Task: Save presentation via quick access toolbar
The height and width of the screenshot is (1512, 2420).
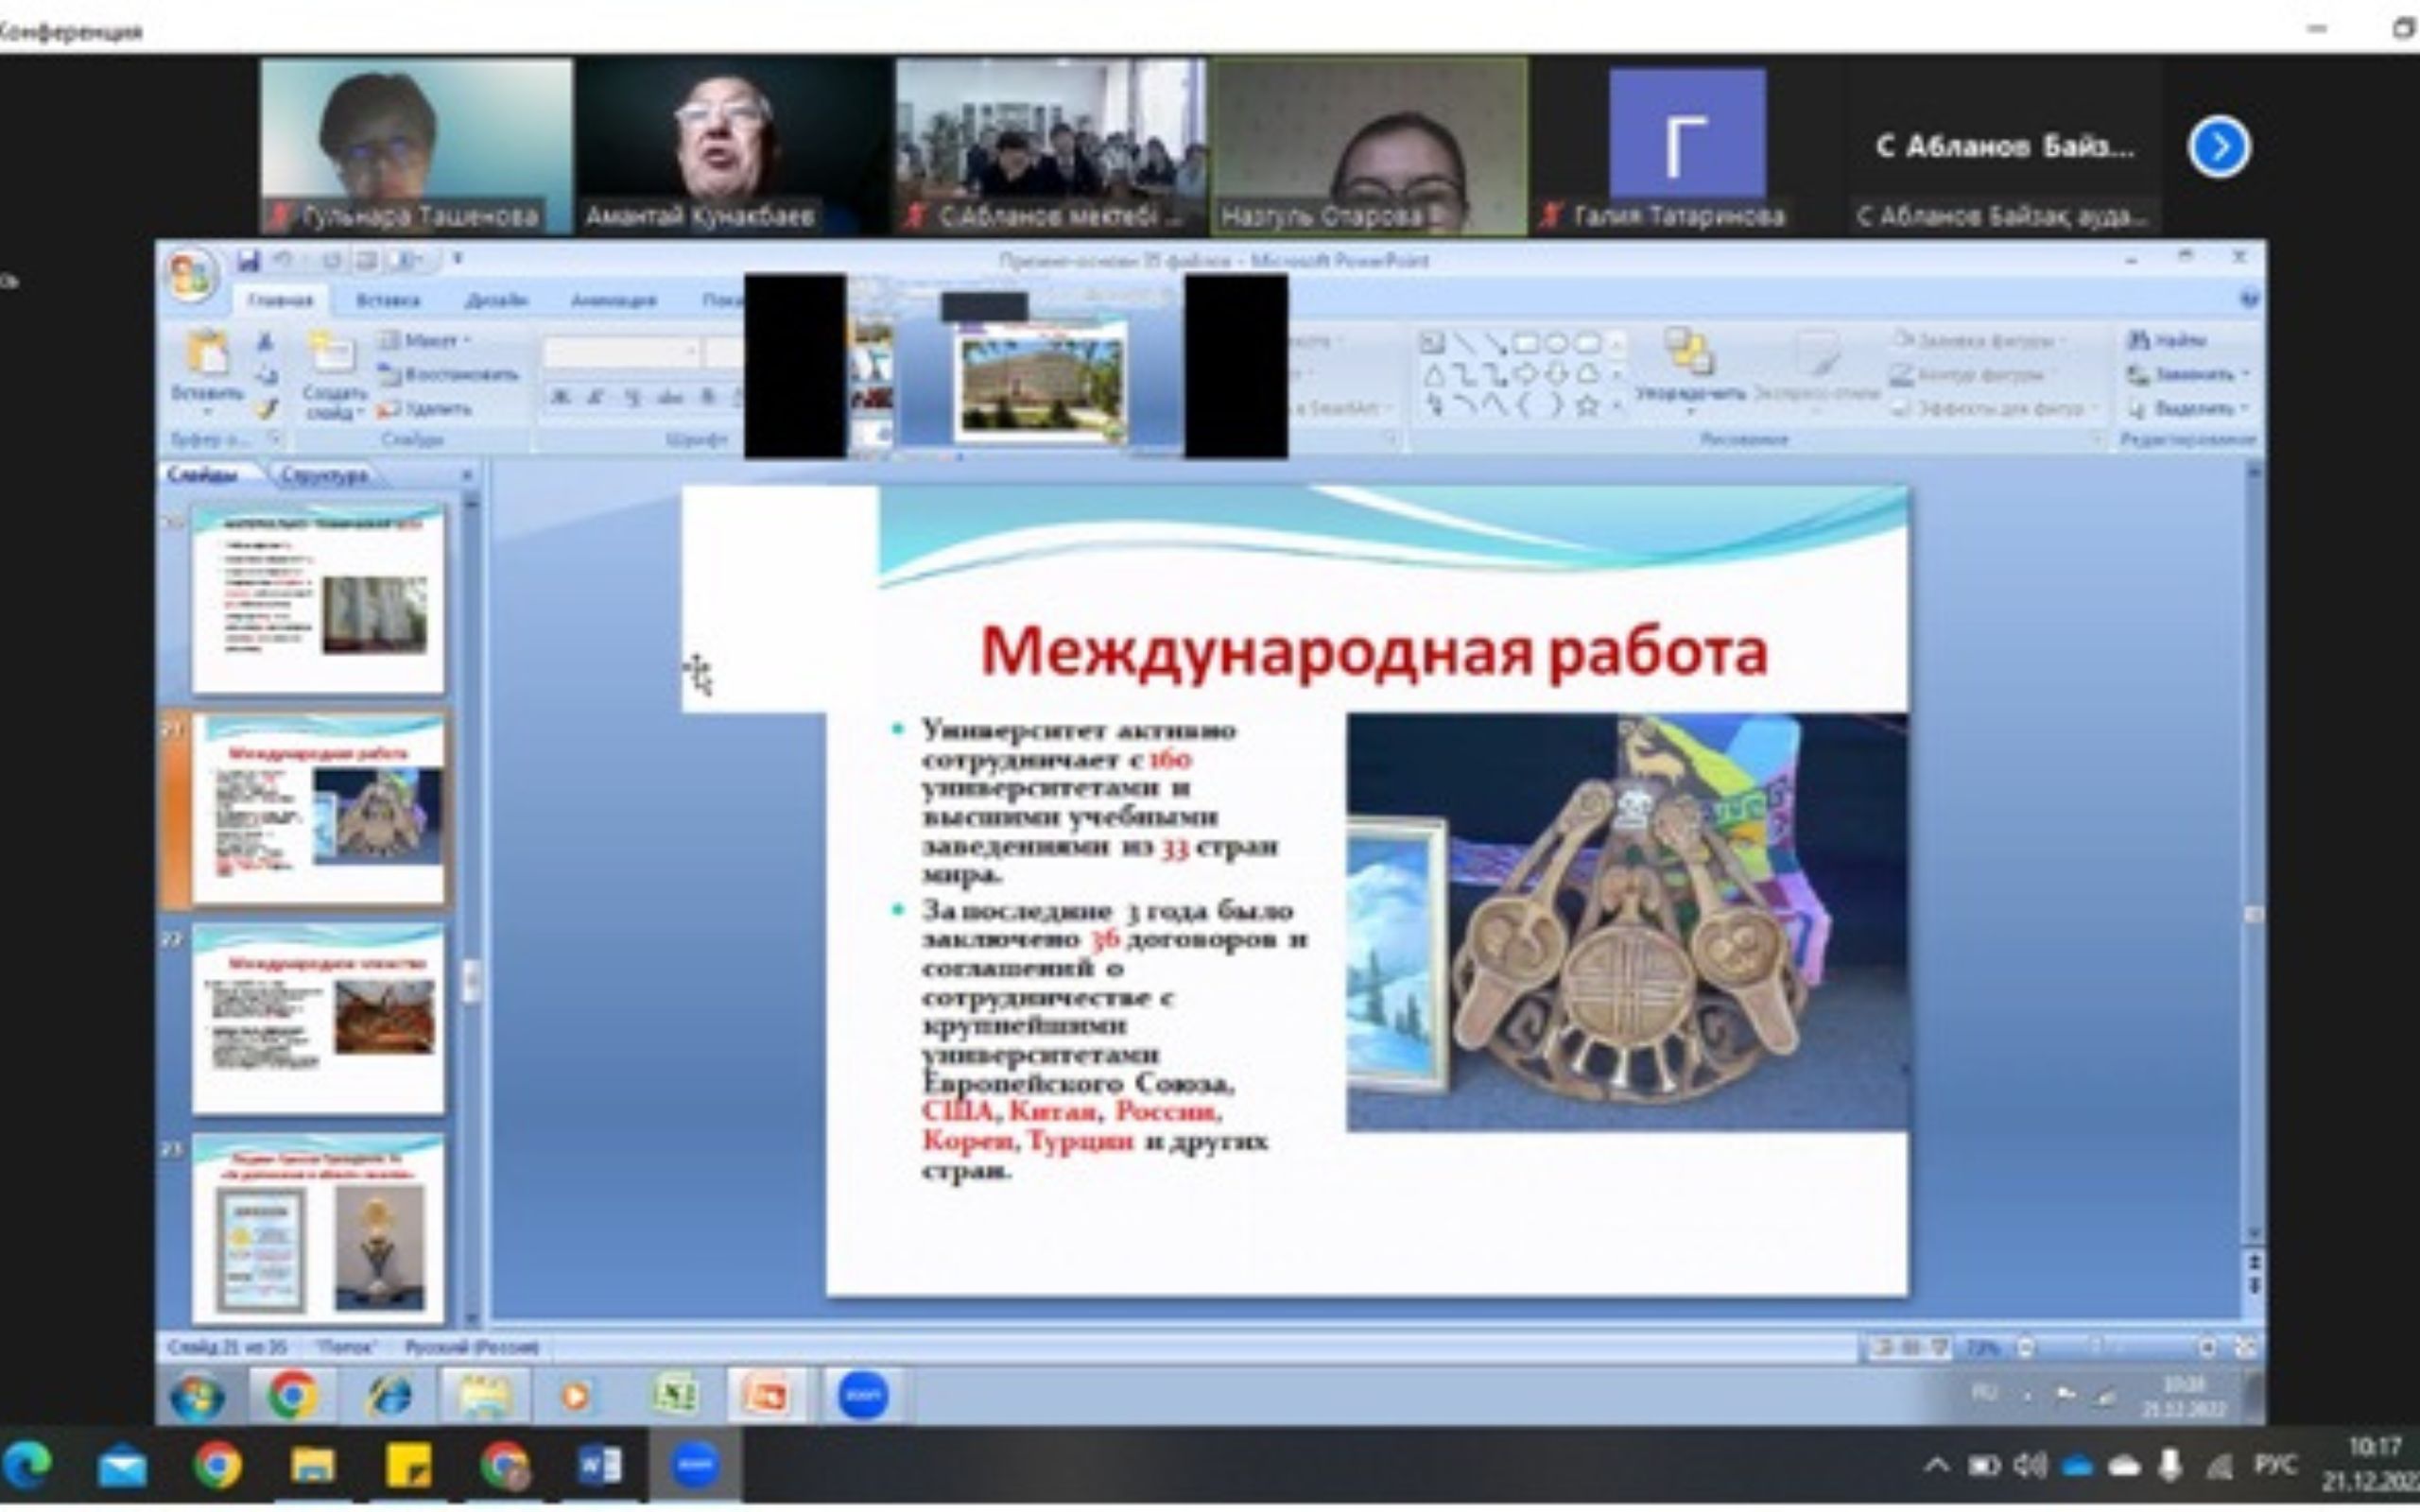Action: point(247,261)
